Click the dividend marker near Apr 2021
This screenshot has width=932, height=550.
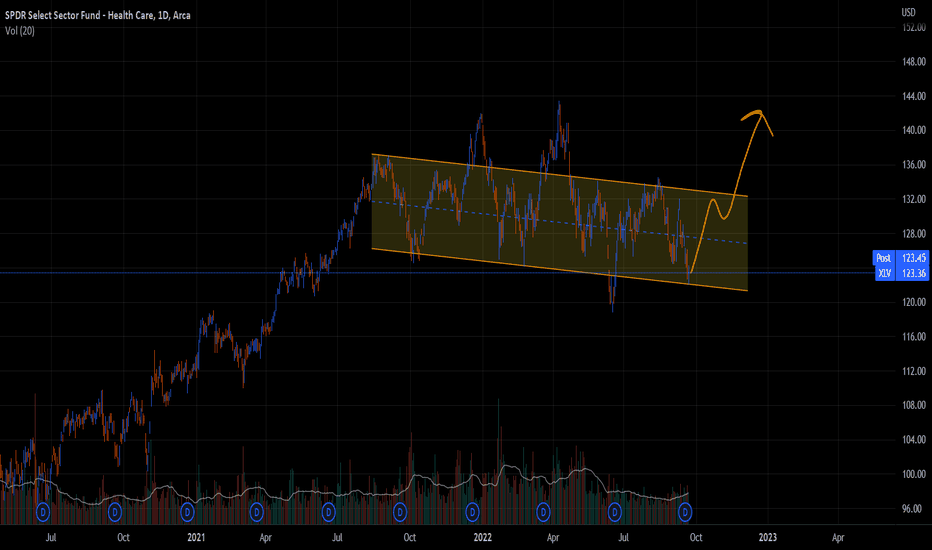256,511
